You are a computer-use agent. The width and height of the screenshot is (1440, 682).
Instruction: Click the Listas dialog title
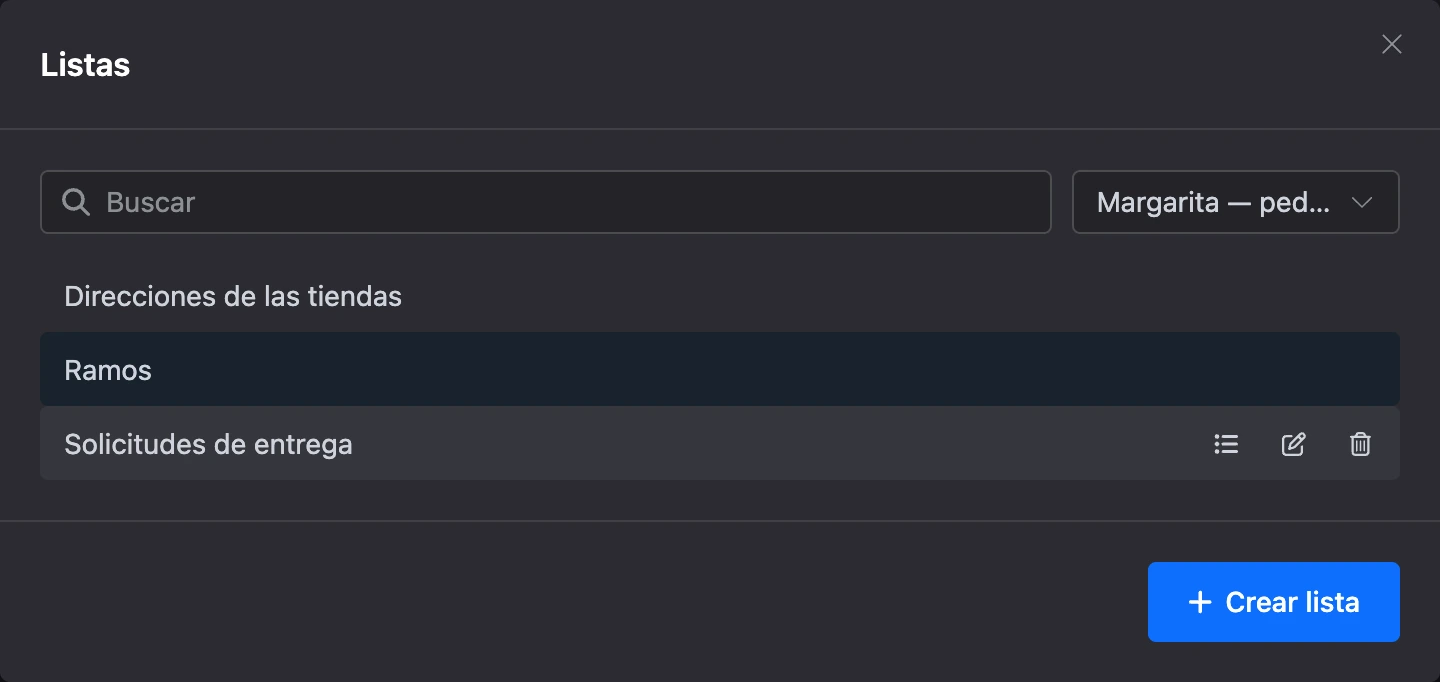pos(85,65)
